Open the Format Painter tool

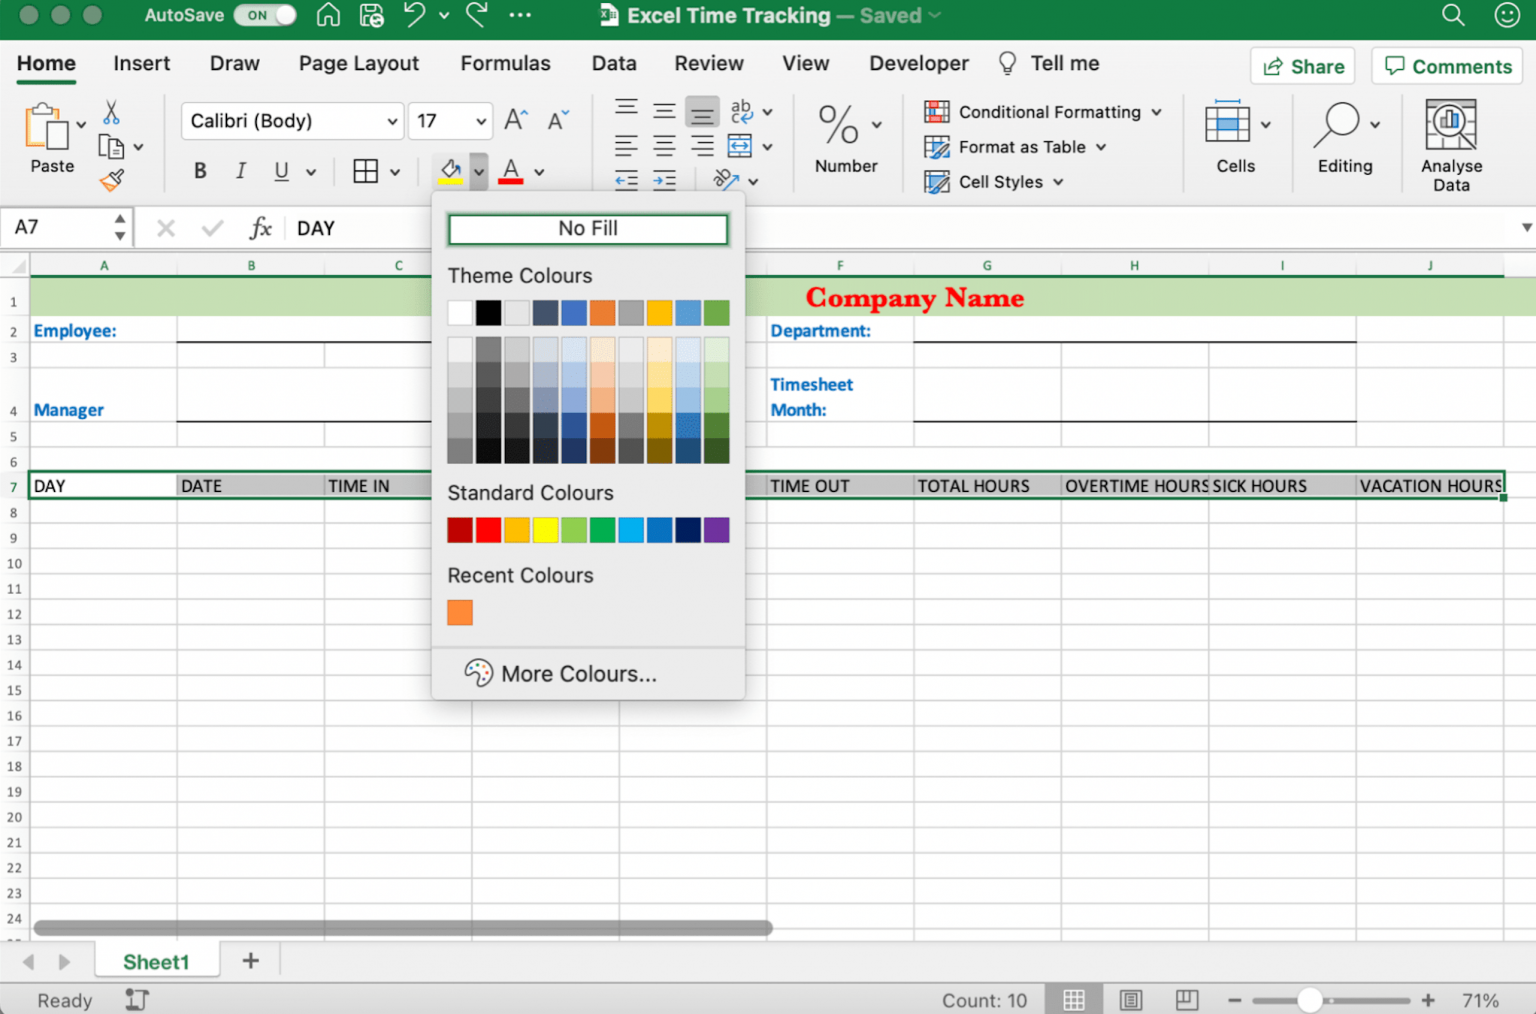(113, 180)
